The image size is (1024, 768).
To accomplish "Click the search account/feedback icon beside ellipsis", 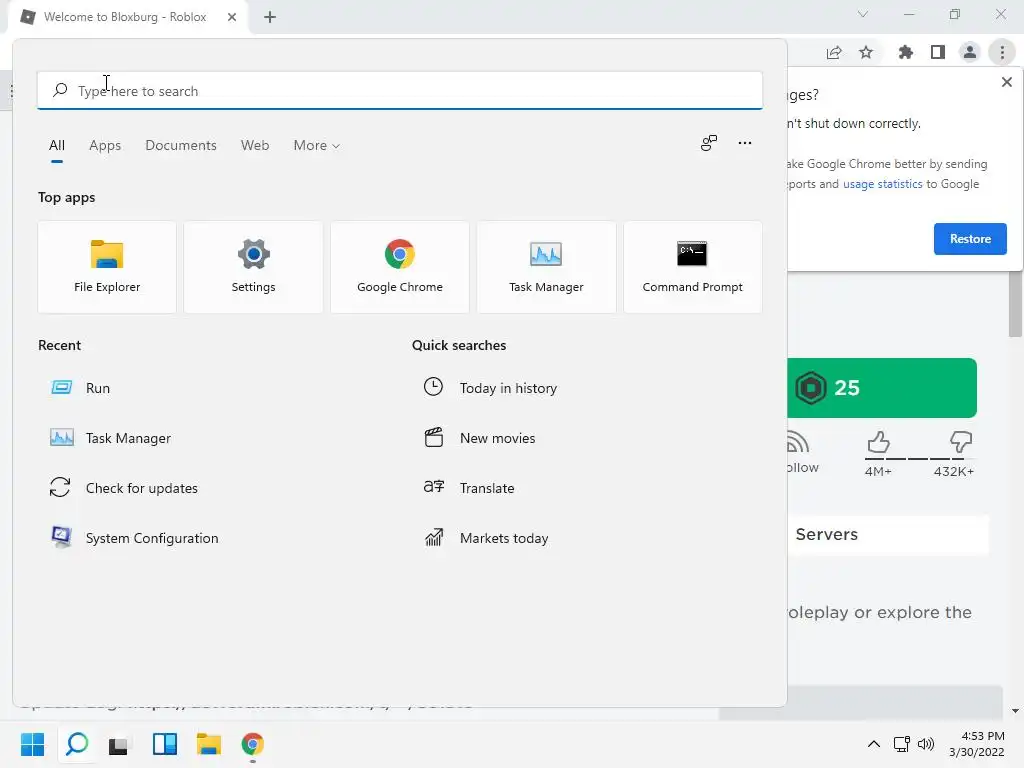I will click(x=709, y=143).
